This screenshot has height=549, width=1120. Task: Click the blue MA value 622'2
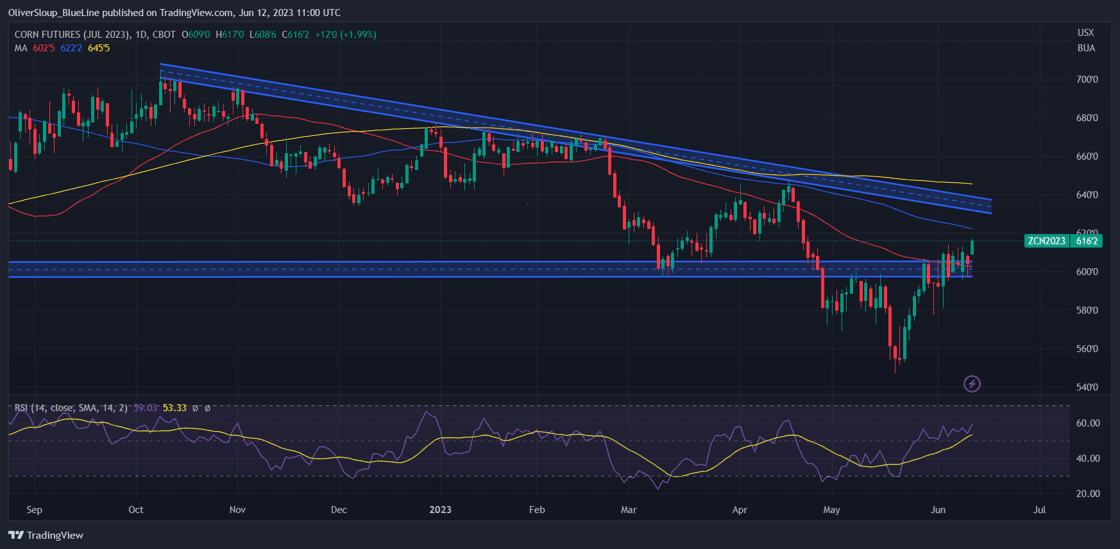tap(71, 47)
